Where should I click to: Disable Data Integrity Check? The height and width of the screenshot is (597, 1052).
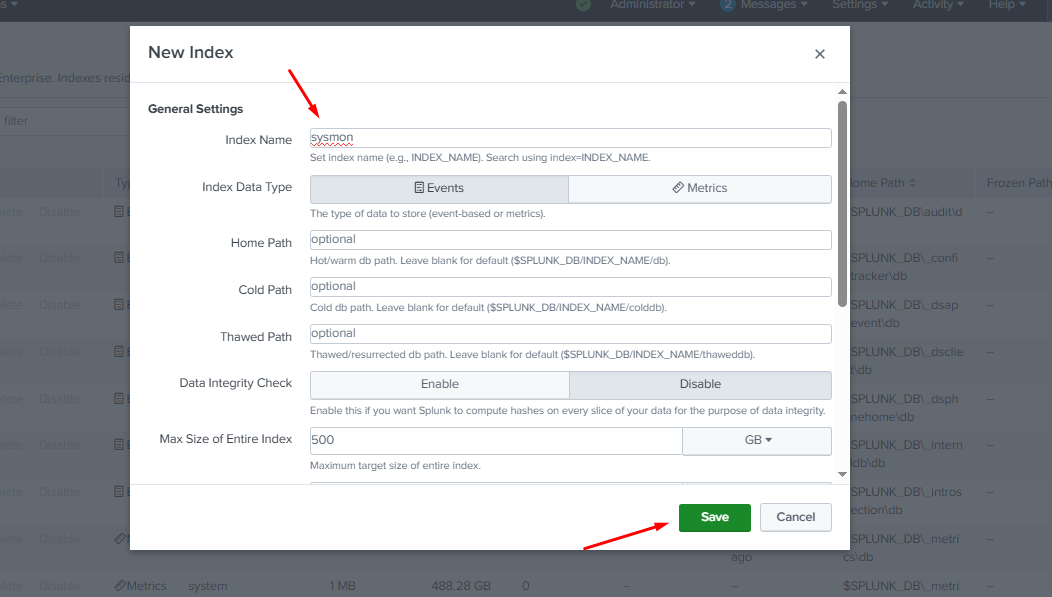point(700,384)
